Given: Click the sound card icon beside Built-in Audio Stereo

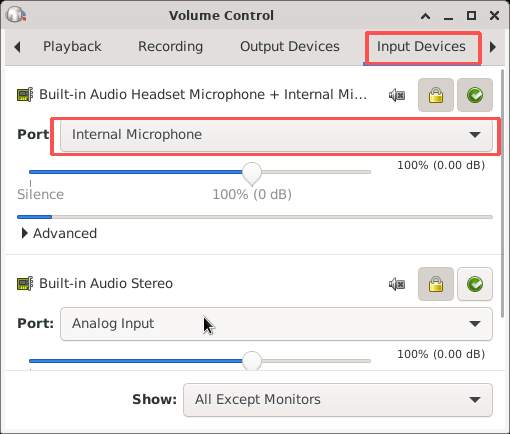Looking at the screenshot, I should coord(25,284).
